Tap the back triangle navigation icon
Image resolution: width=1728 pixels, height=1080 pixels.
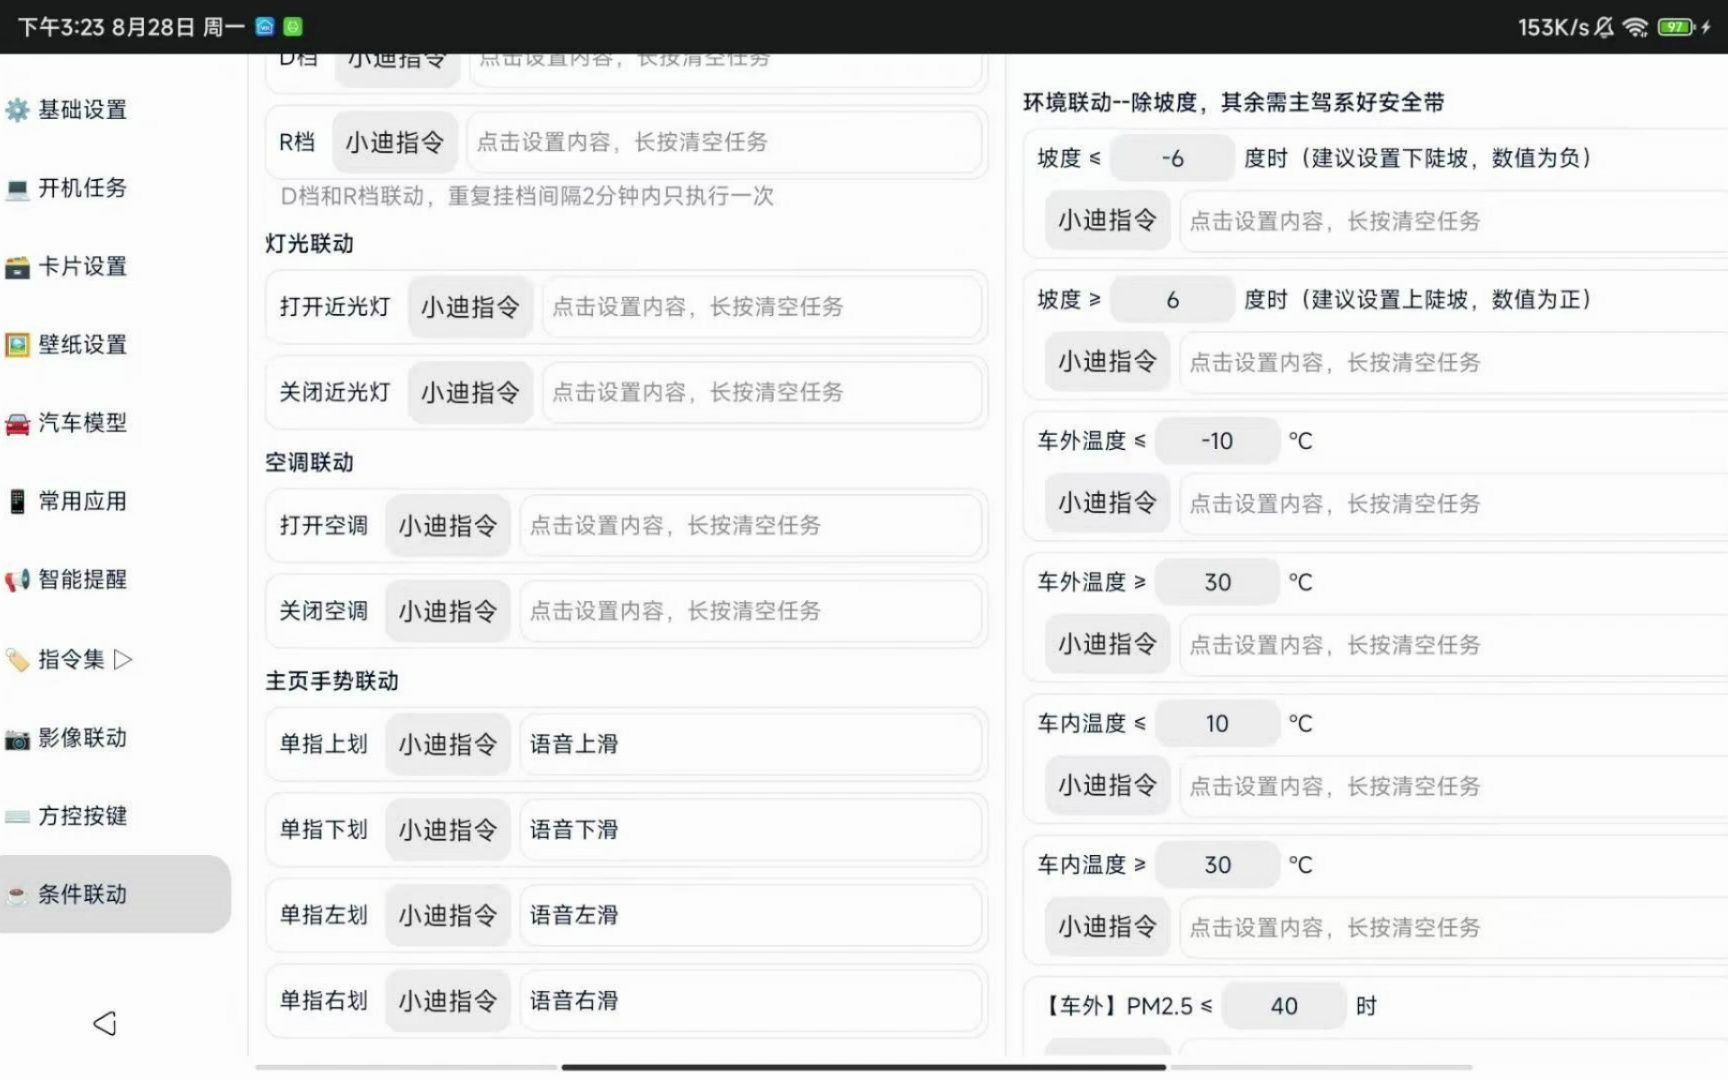(x=105, y=1023)
